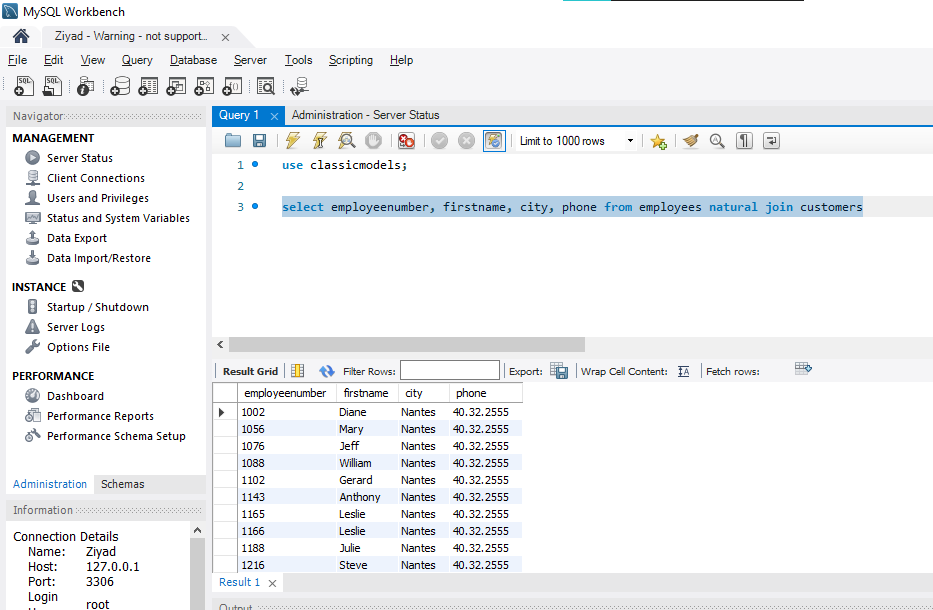Image resolution: width=933 pixels, height=610 pixels.
Task: Create a new table icon
Action: (148, 86)
